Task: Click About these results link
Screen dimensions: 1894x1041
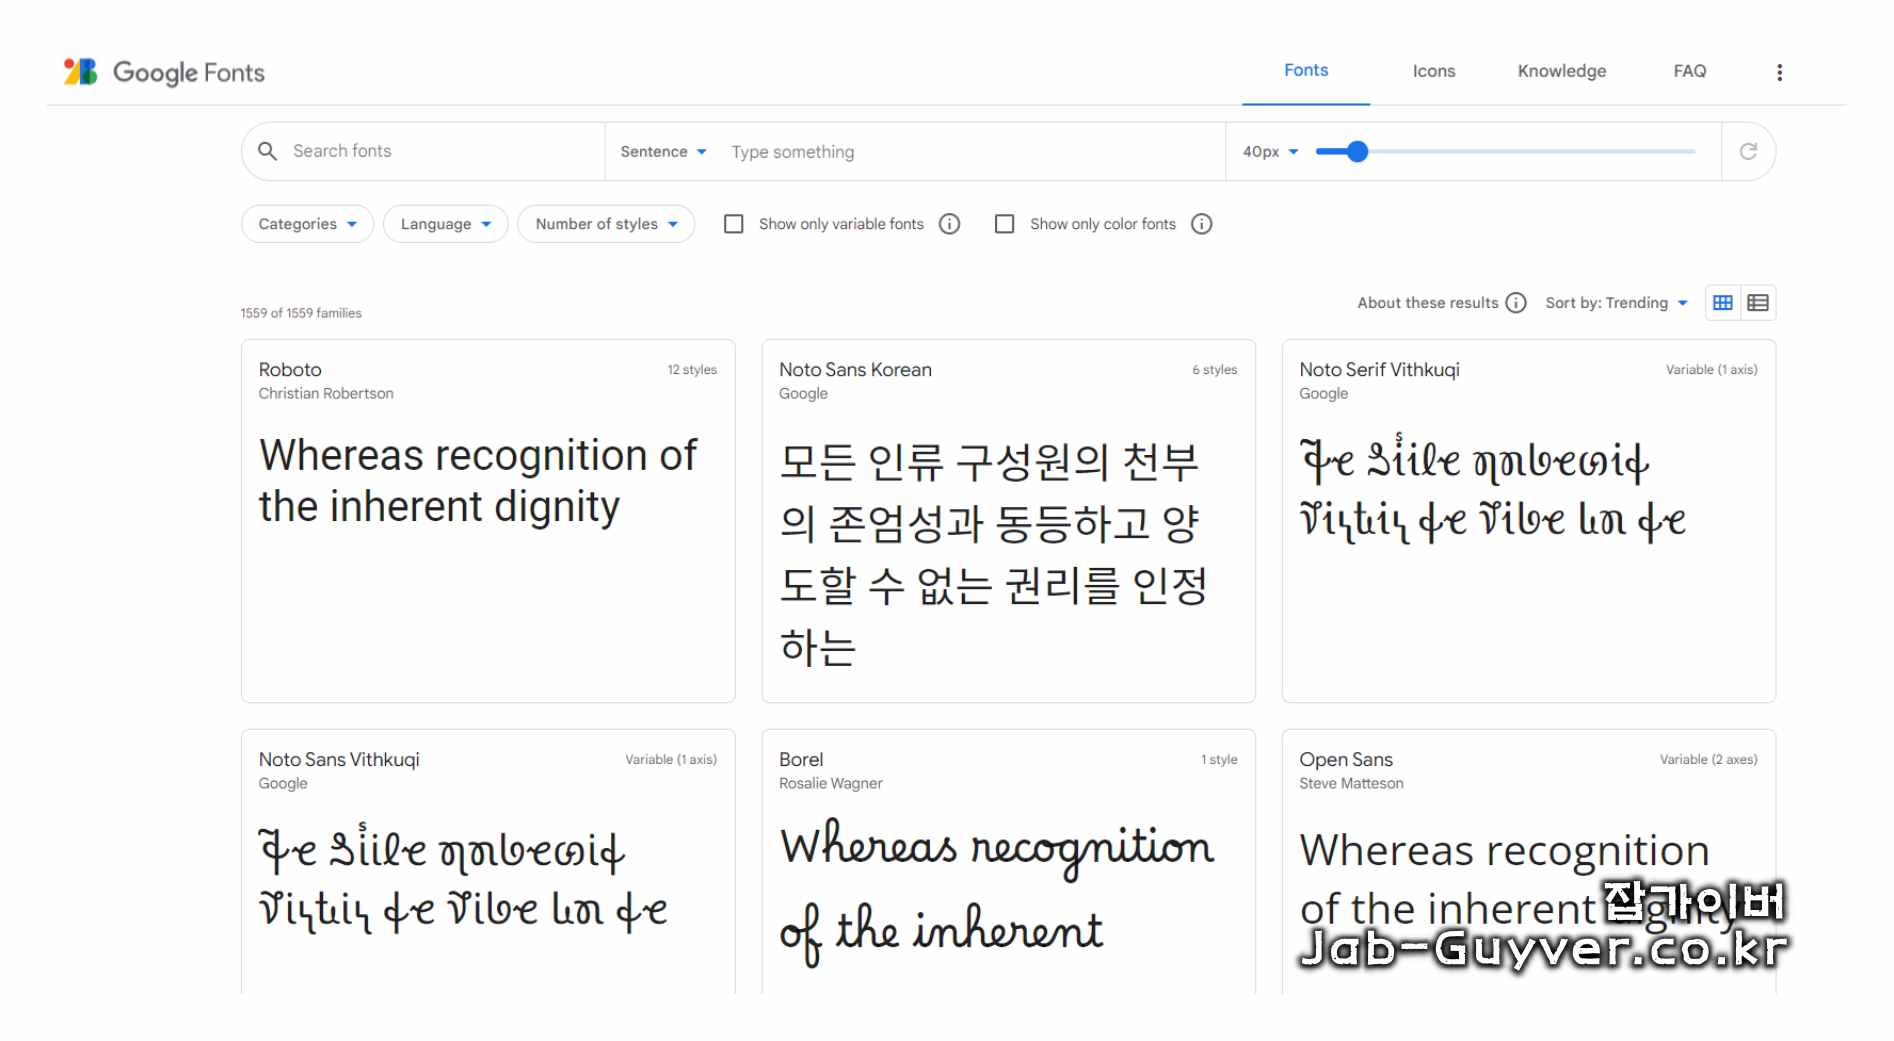Action: tap(1427, 303)
